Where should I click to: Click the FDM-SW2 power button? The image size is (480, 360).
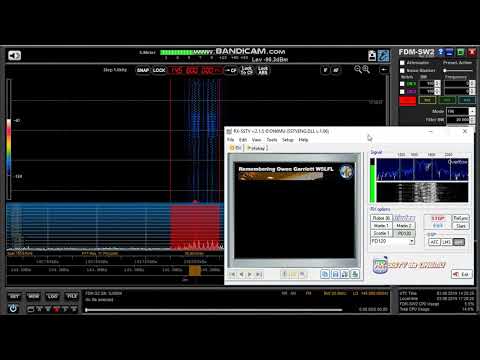click(13, 309)
